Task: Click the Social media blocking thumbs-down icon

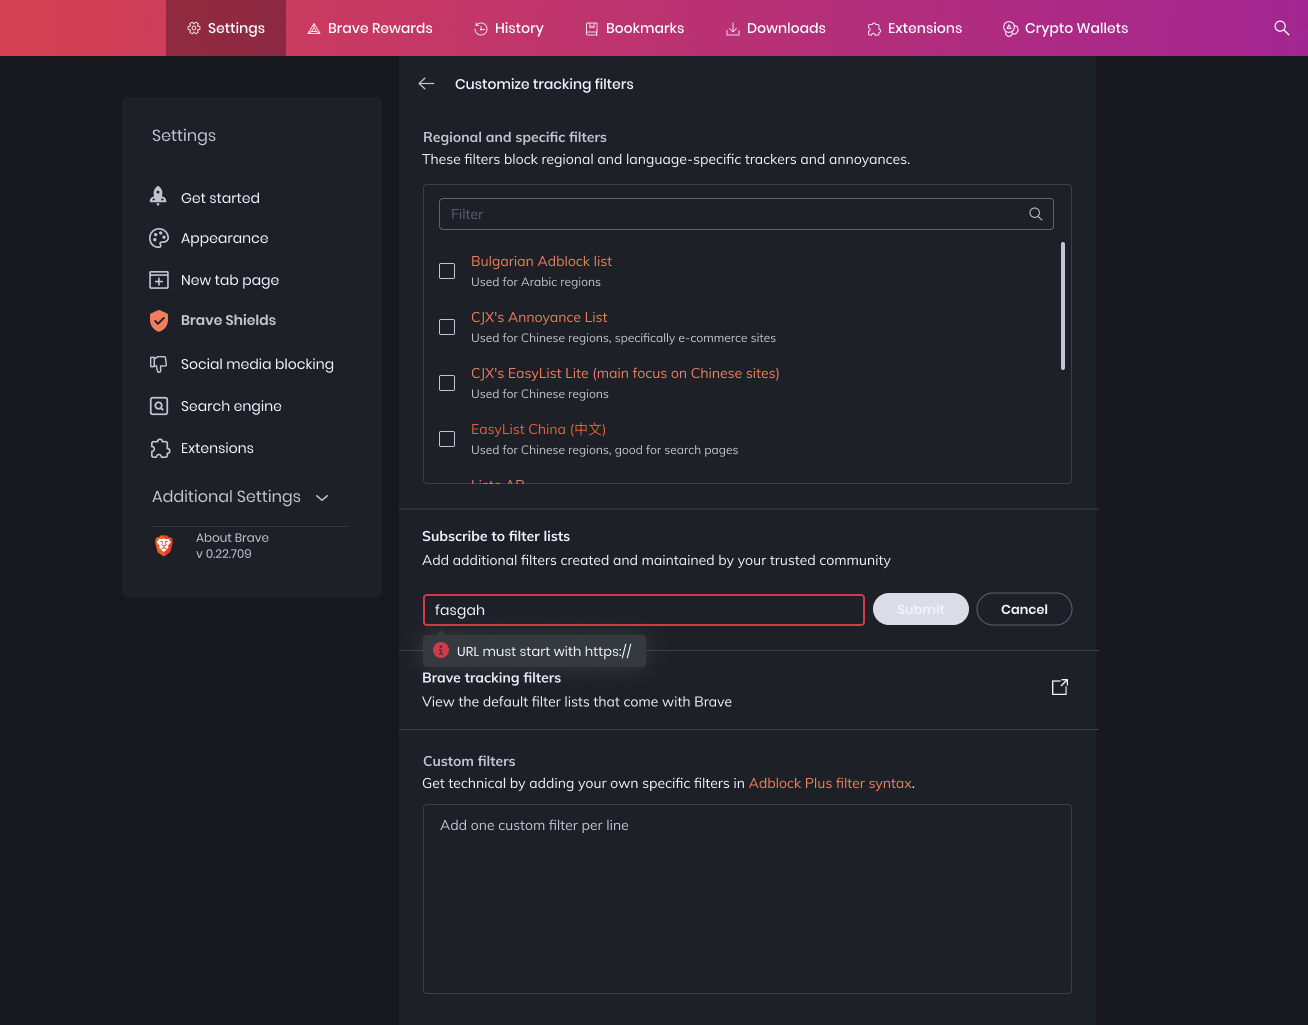Action: [159, 364]
